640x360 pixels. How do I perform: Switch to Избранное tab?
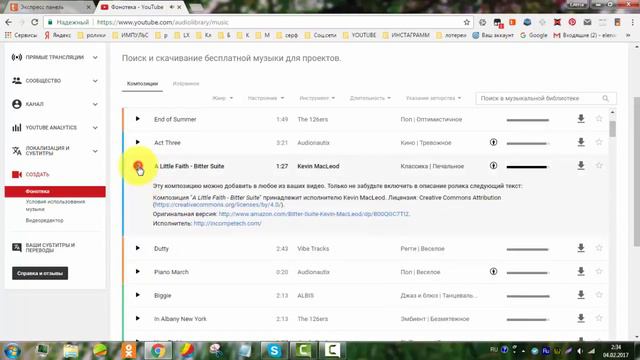point(186,84)
